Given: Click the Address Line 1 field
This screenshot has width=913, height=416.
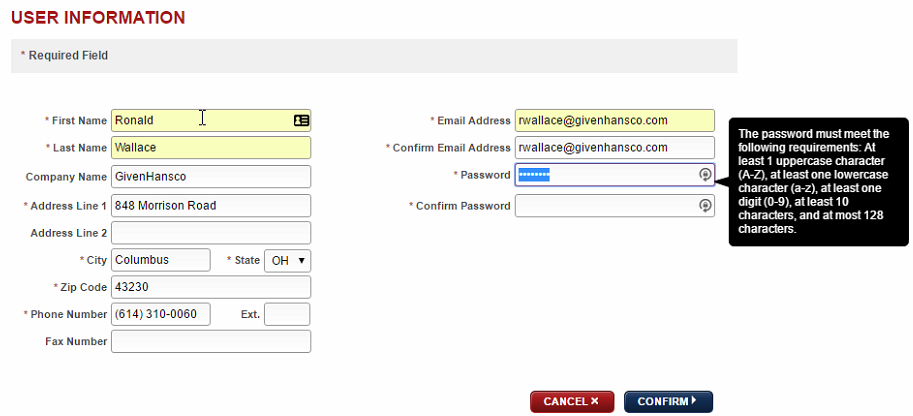Looking at the screenshot, I should 211,206.
